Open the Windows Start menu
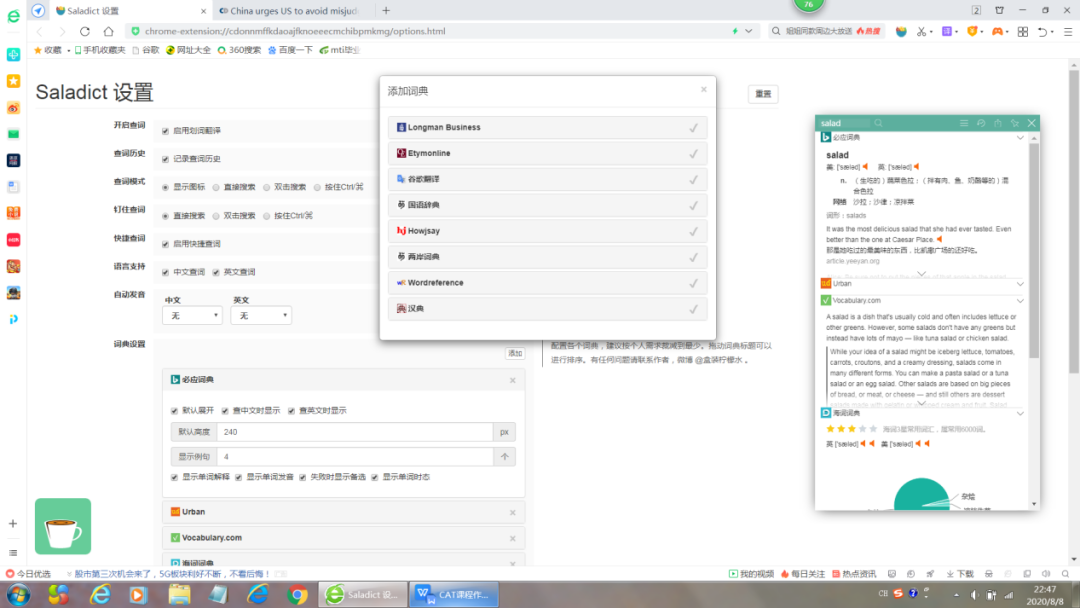 tap(19, 594)
